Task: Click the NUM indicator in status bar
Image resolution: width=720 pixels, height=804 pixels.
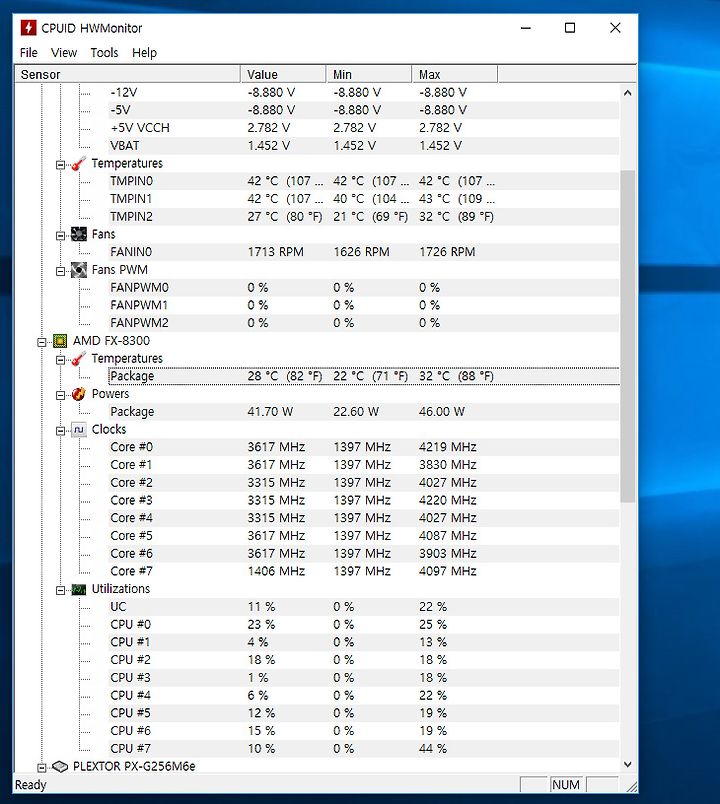Action: [x=566, y=785]
